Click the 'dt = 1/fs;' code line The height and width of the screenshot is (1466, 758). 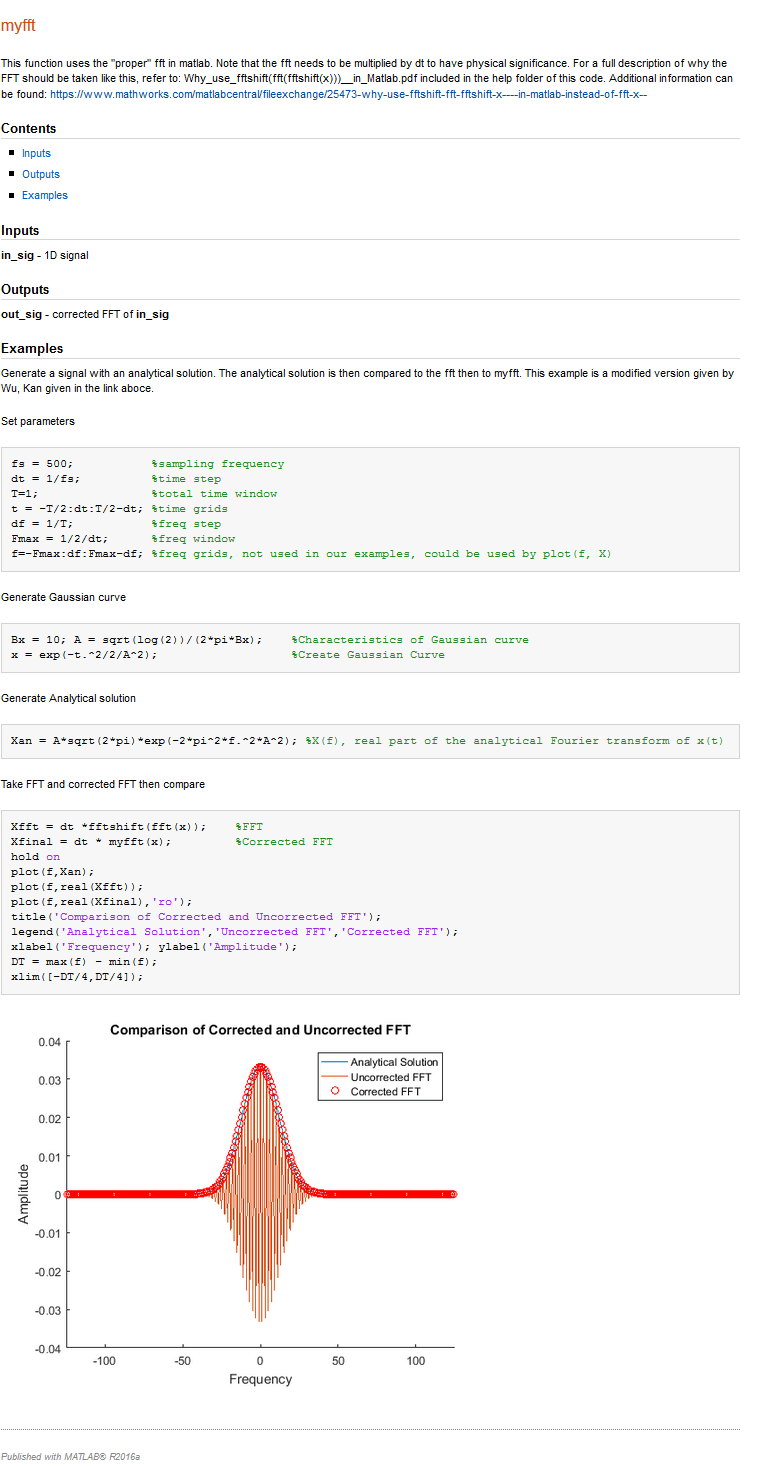click(x=46, y=479)
